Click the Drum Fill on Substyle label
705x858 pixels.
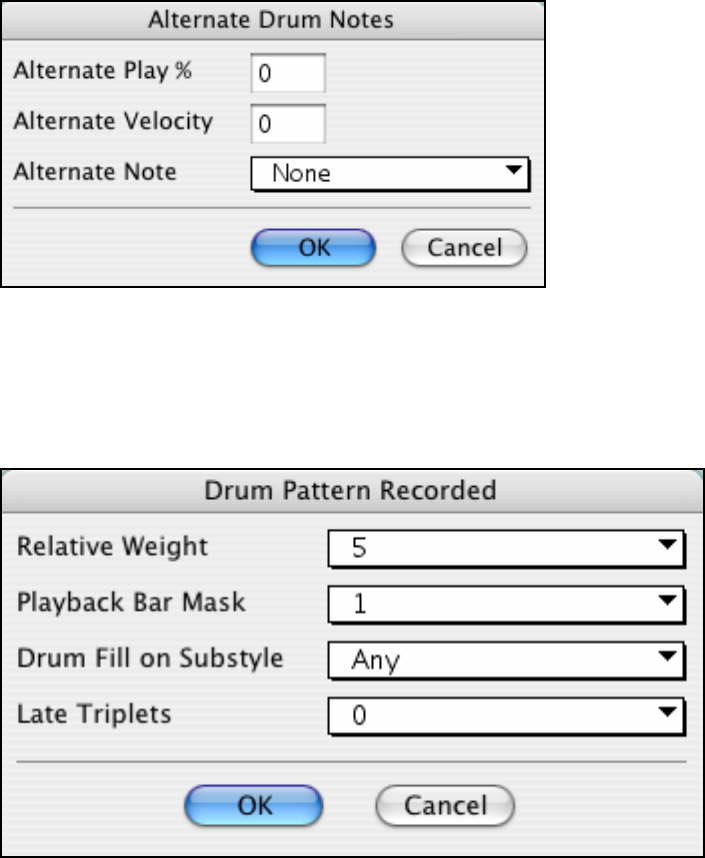pos(150,658)
